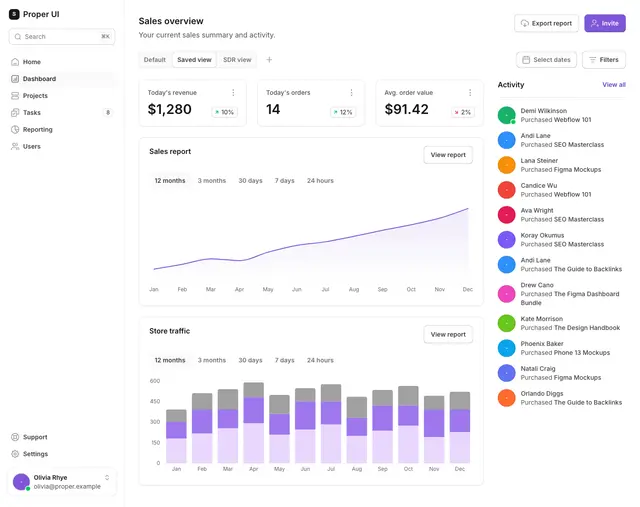Click 'Purchased Phone 13 Mockups' activity text
640x507 pixels.
(x=565, y=353)
